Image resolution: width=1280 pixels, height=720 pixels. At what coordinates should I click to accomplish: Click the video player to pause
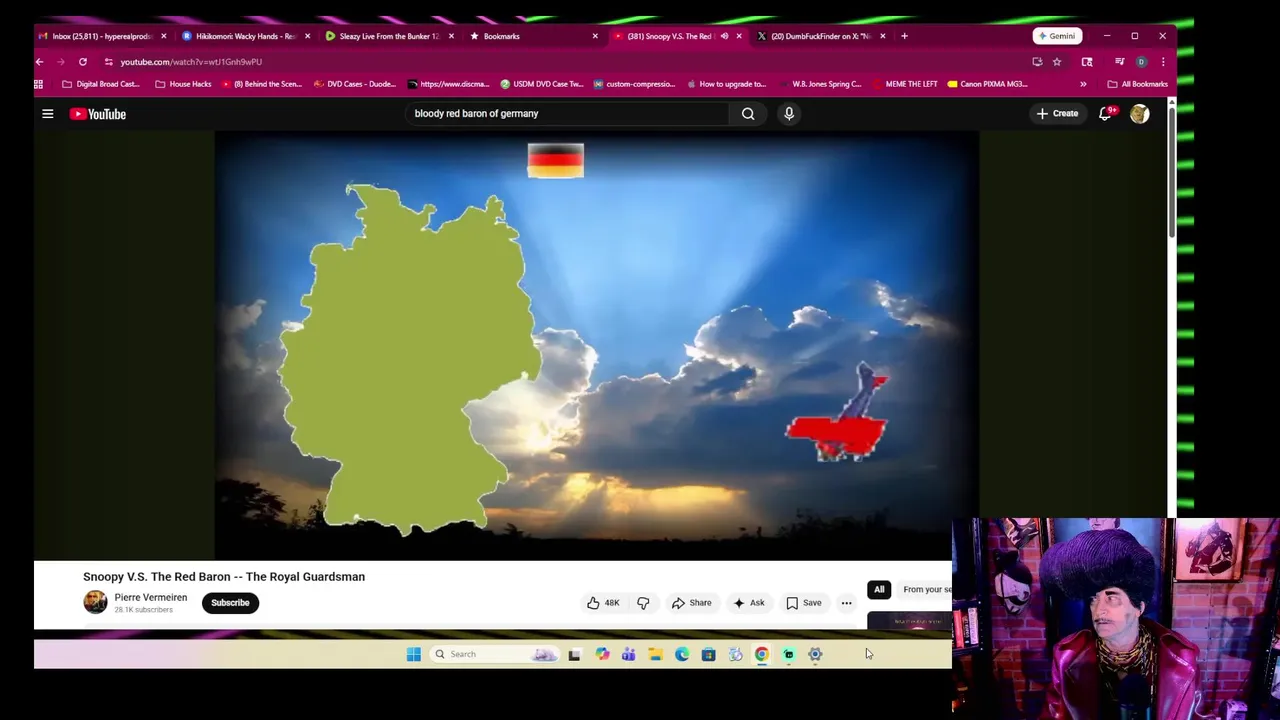597,345
